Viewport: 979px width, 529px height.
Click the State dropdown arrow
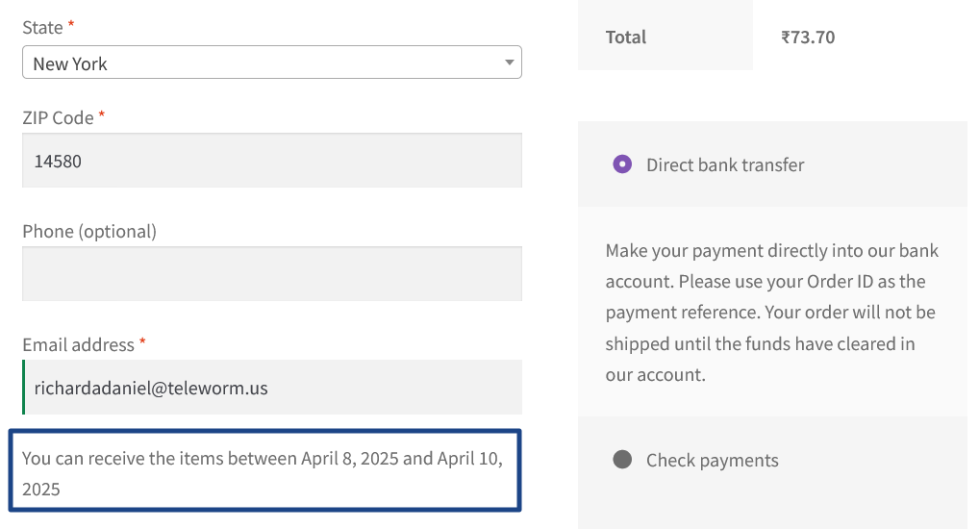click(509, 63)
